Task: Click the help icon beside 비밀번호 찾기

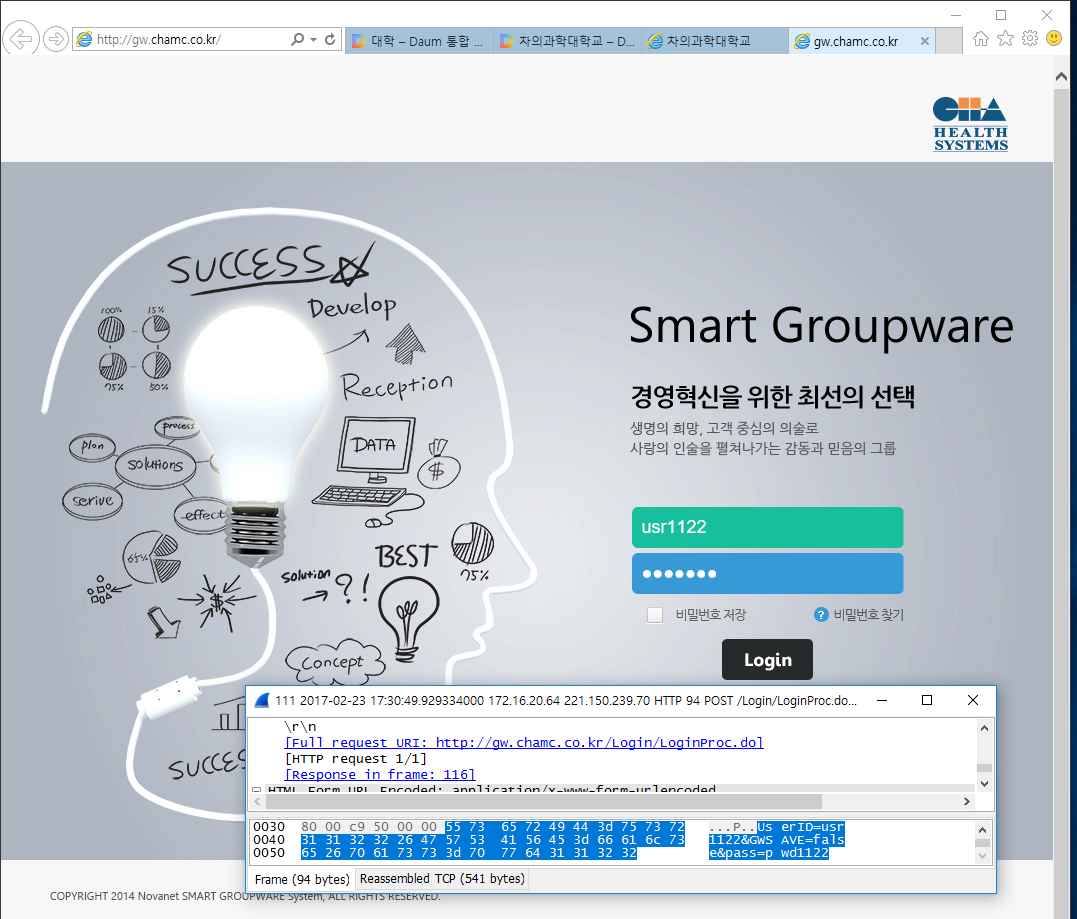Action: [821, 615]
